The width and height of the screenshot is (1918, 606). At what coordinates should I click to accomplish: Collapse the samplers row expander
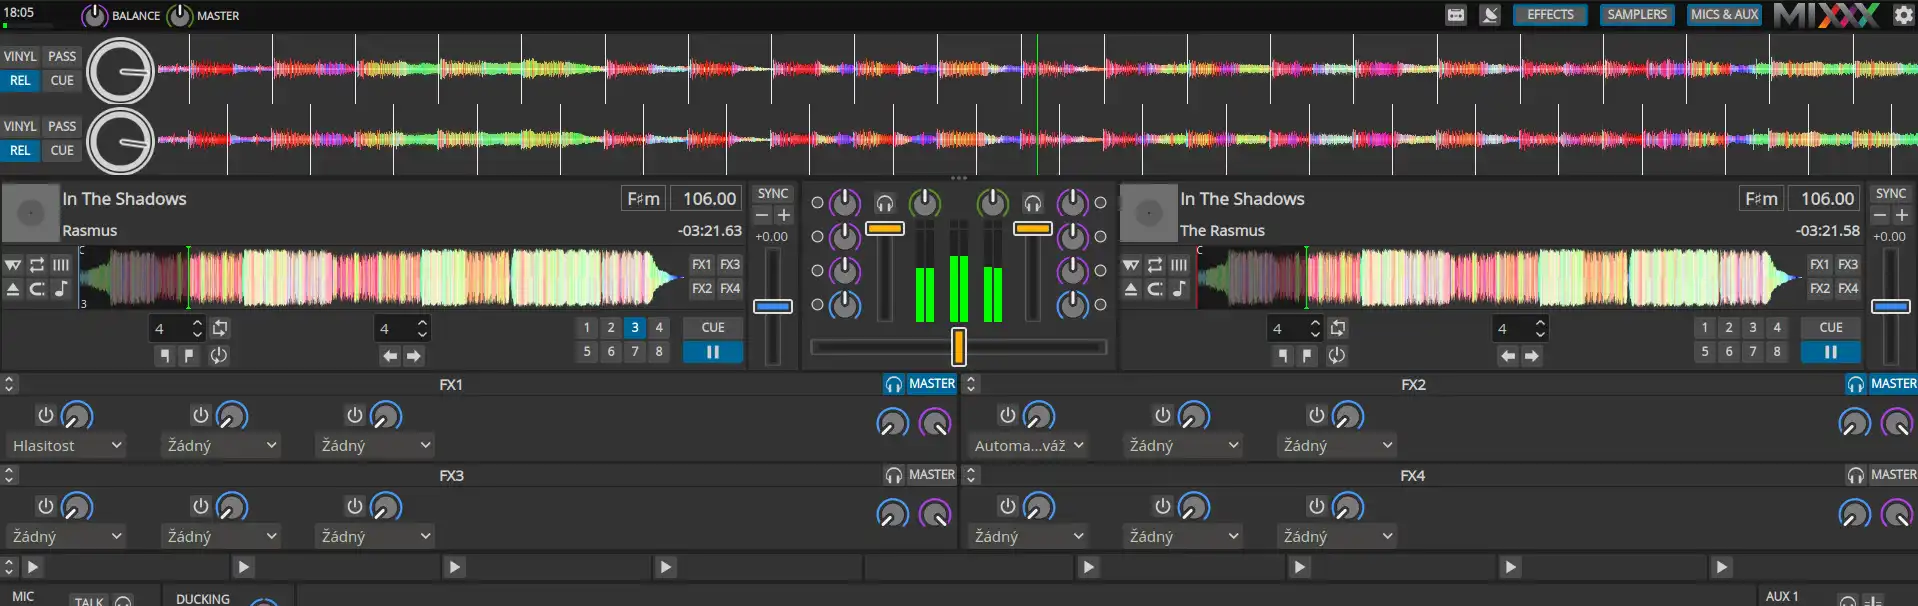[9, 567]
